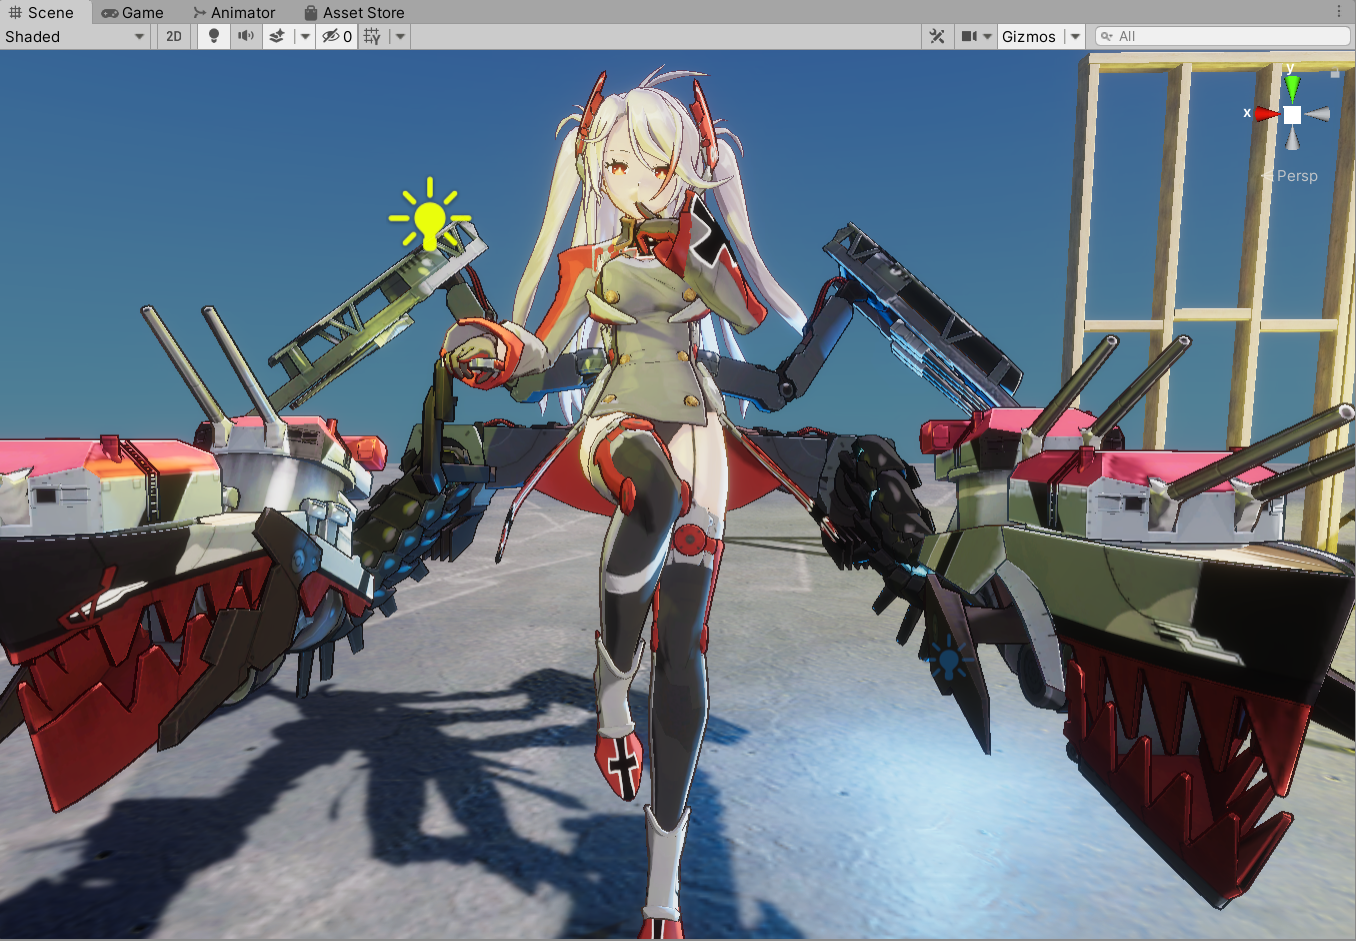The height and width of the screenshot is (941, 1356).
Task: Toggle the scene grid visibility
Action: pos(372,36)
